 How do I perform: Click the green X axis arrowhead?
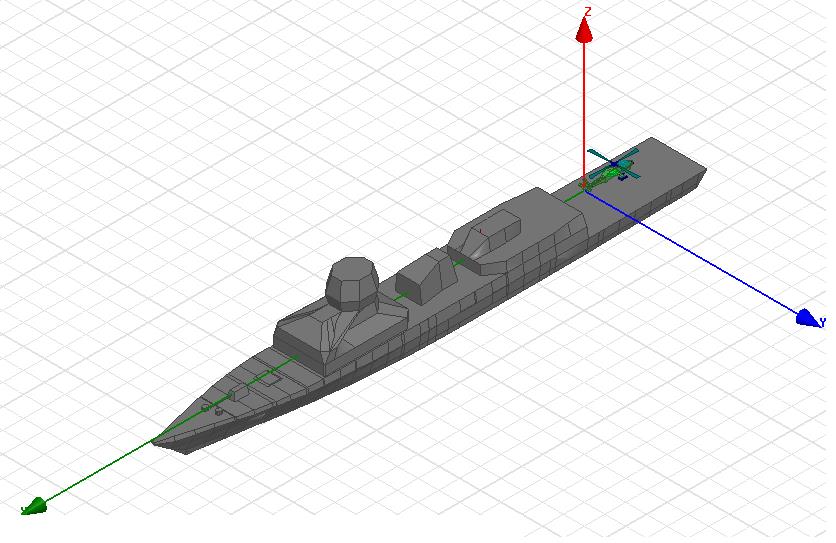[x=33, y=505]
